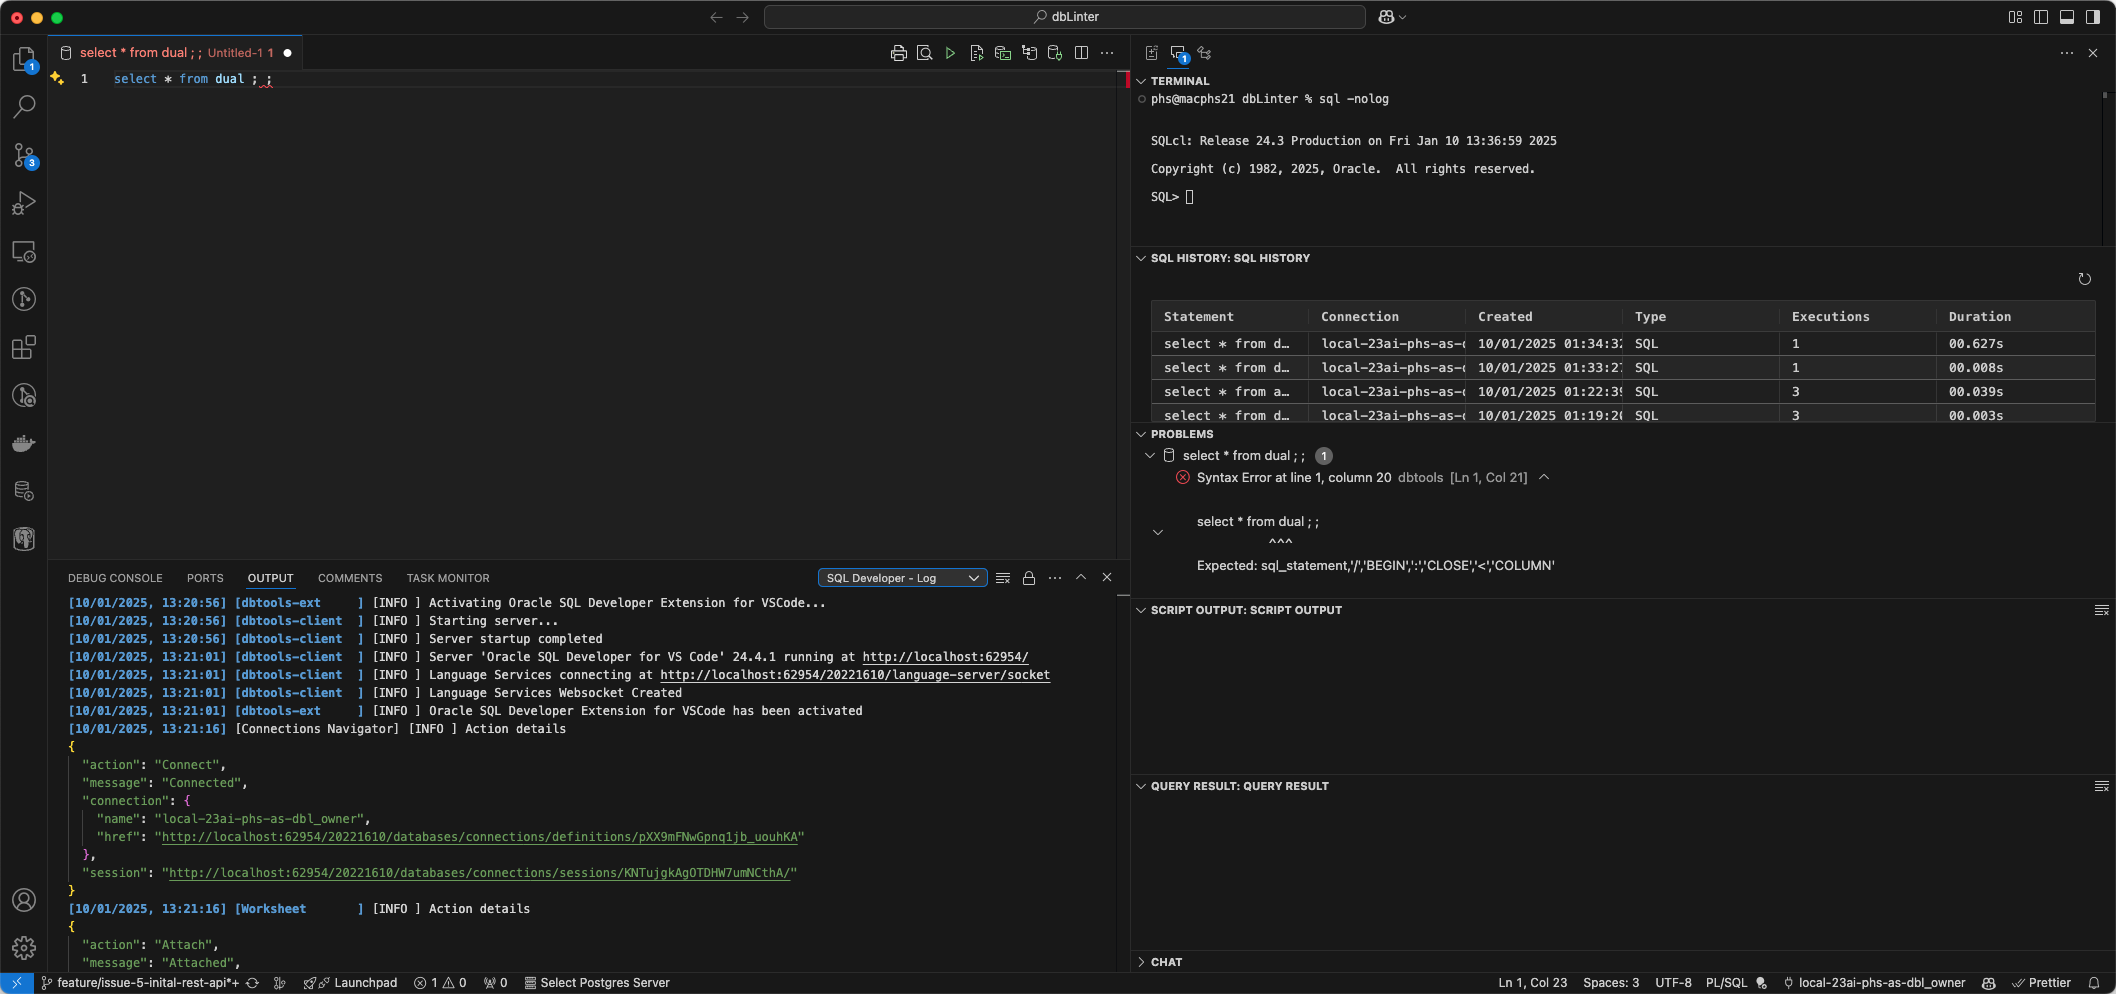Collapse the PROBLEMS section
The height and width of the screenshot is (994, 2116).
[x=1141, y=434]
